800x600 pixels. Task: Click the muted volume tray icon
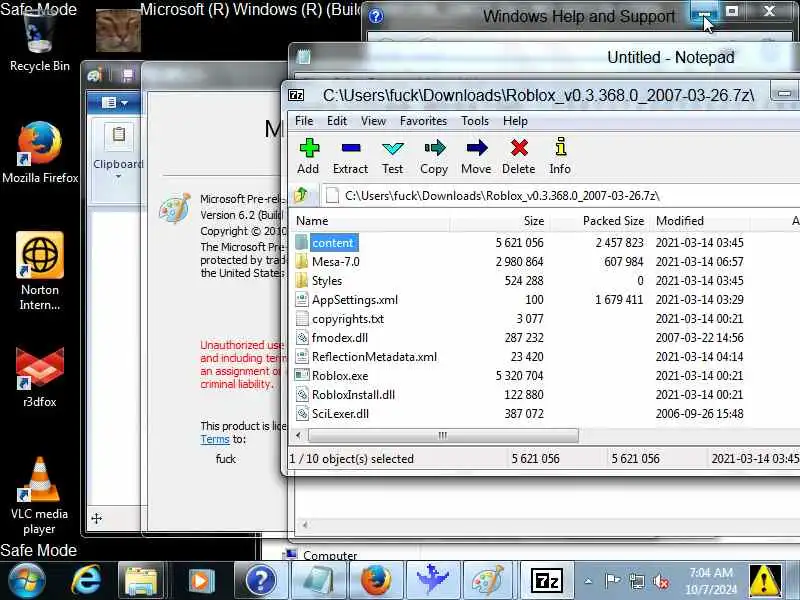click(661, 581)
